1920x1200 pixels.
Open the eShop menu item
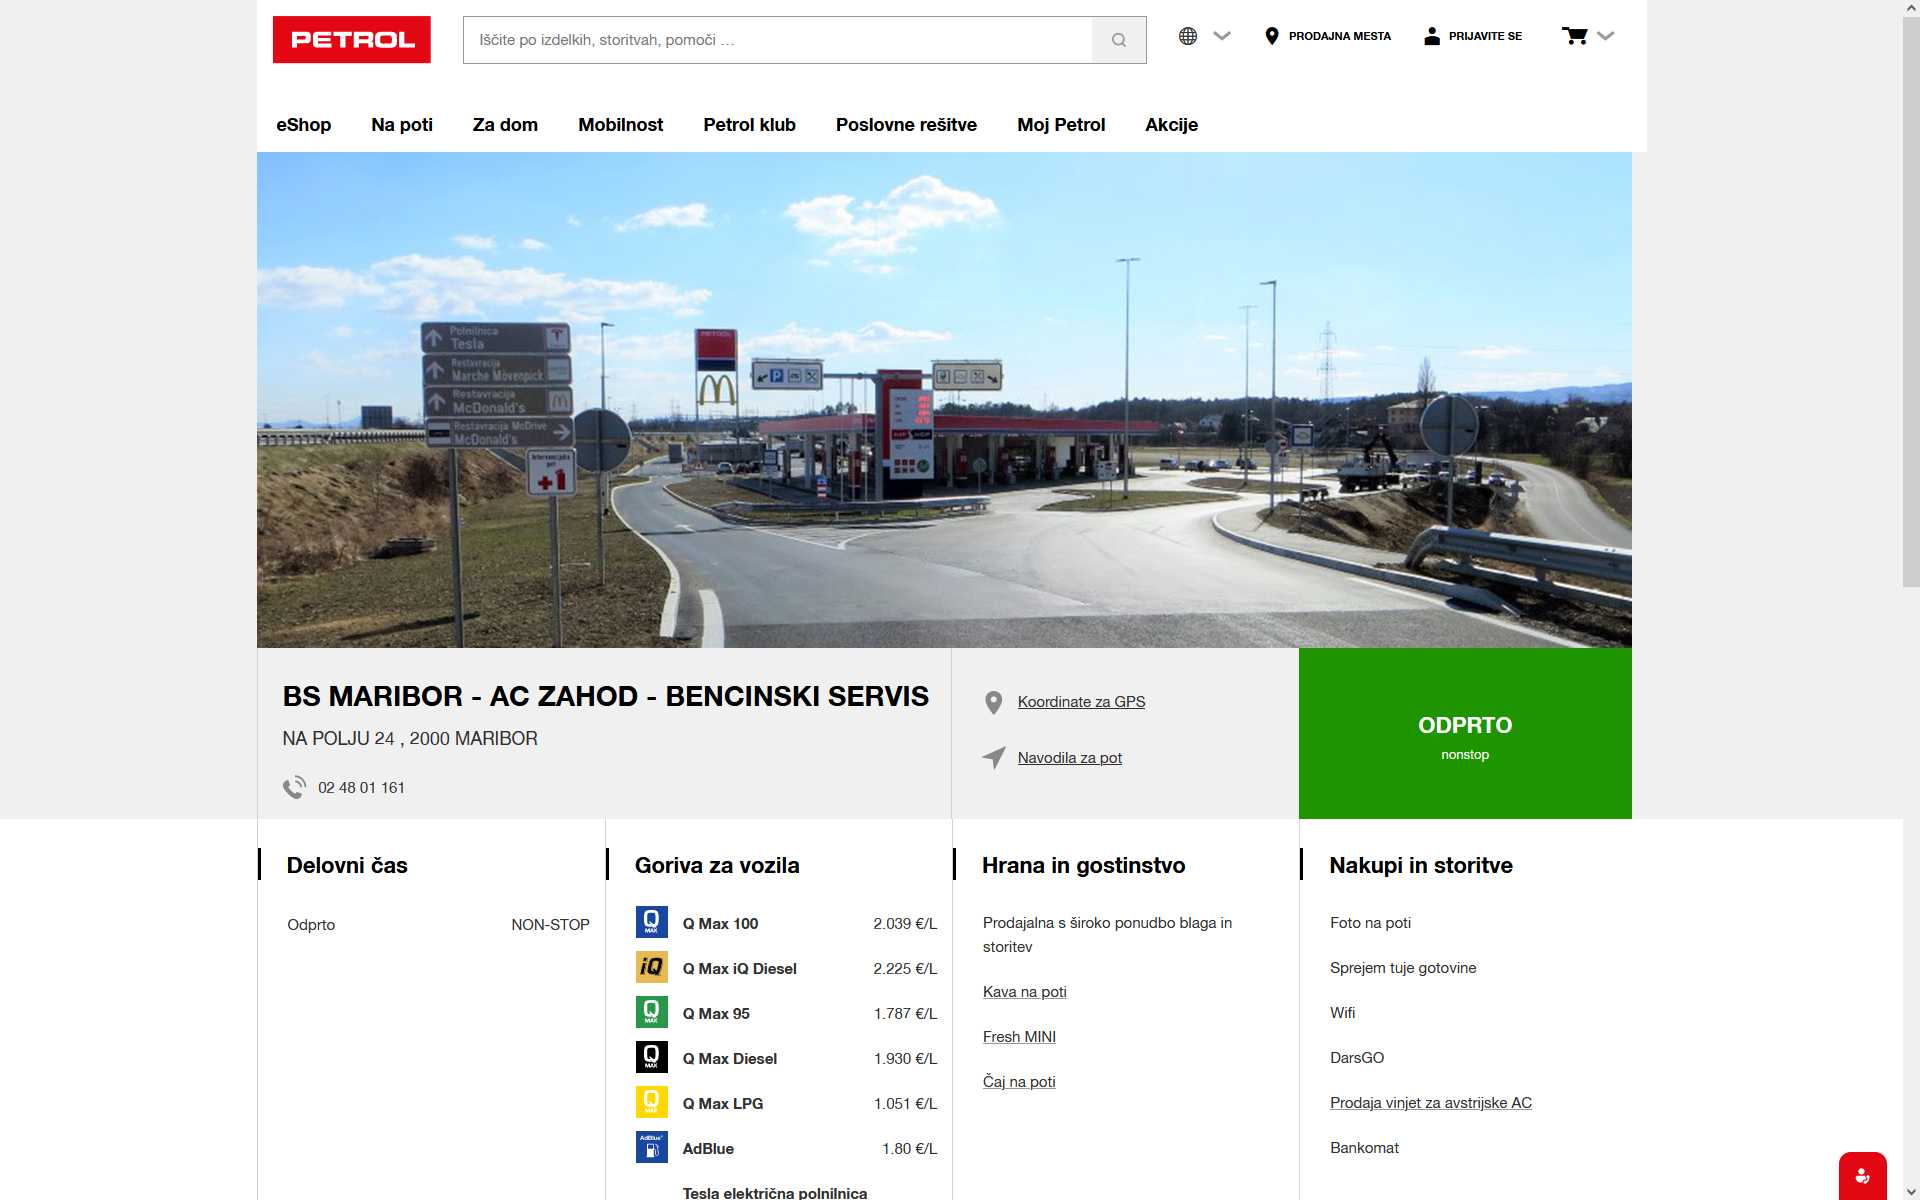pyautogui.click(x=303, y=125)
